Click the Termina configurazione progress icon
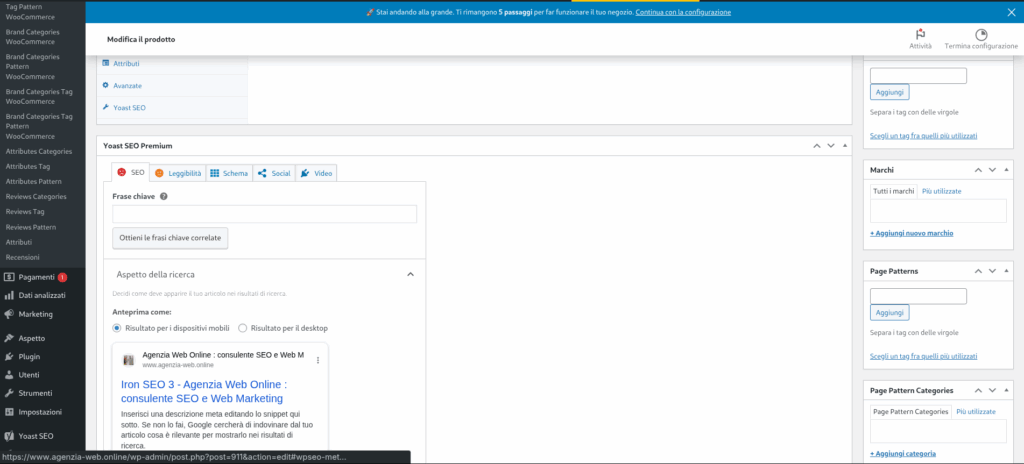This screenshot has height=464, width=1024. click(x=981, y=35)
